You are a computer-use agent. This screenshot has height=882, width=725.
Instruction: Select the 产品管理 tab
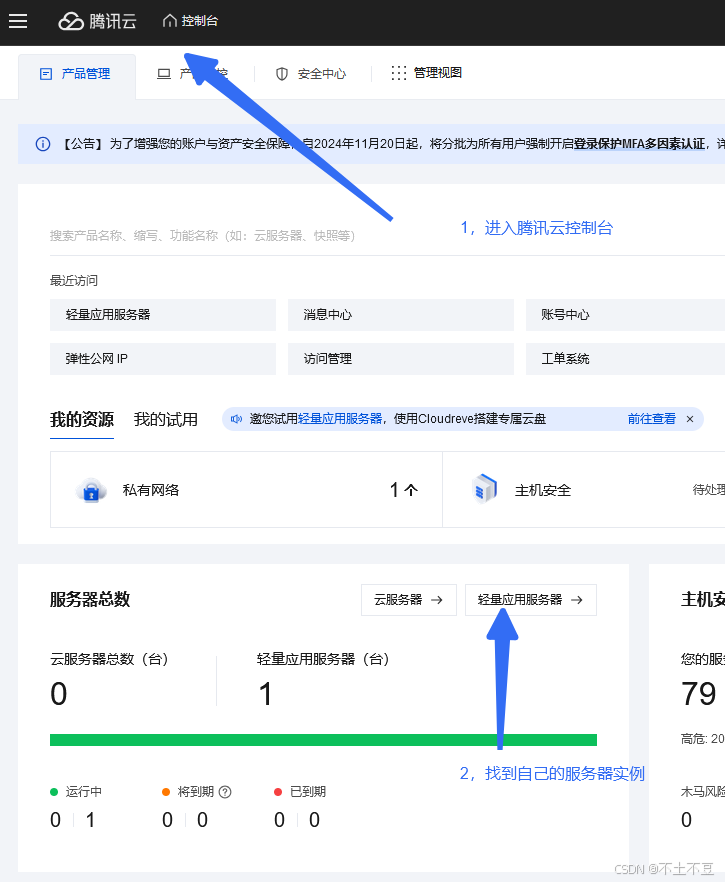[x=77, y=74]
